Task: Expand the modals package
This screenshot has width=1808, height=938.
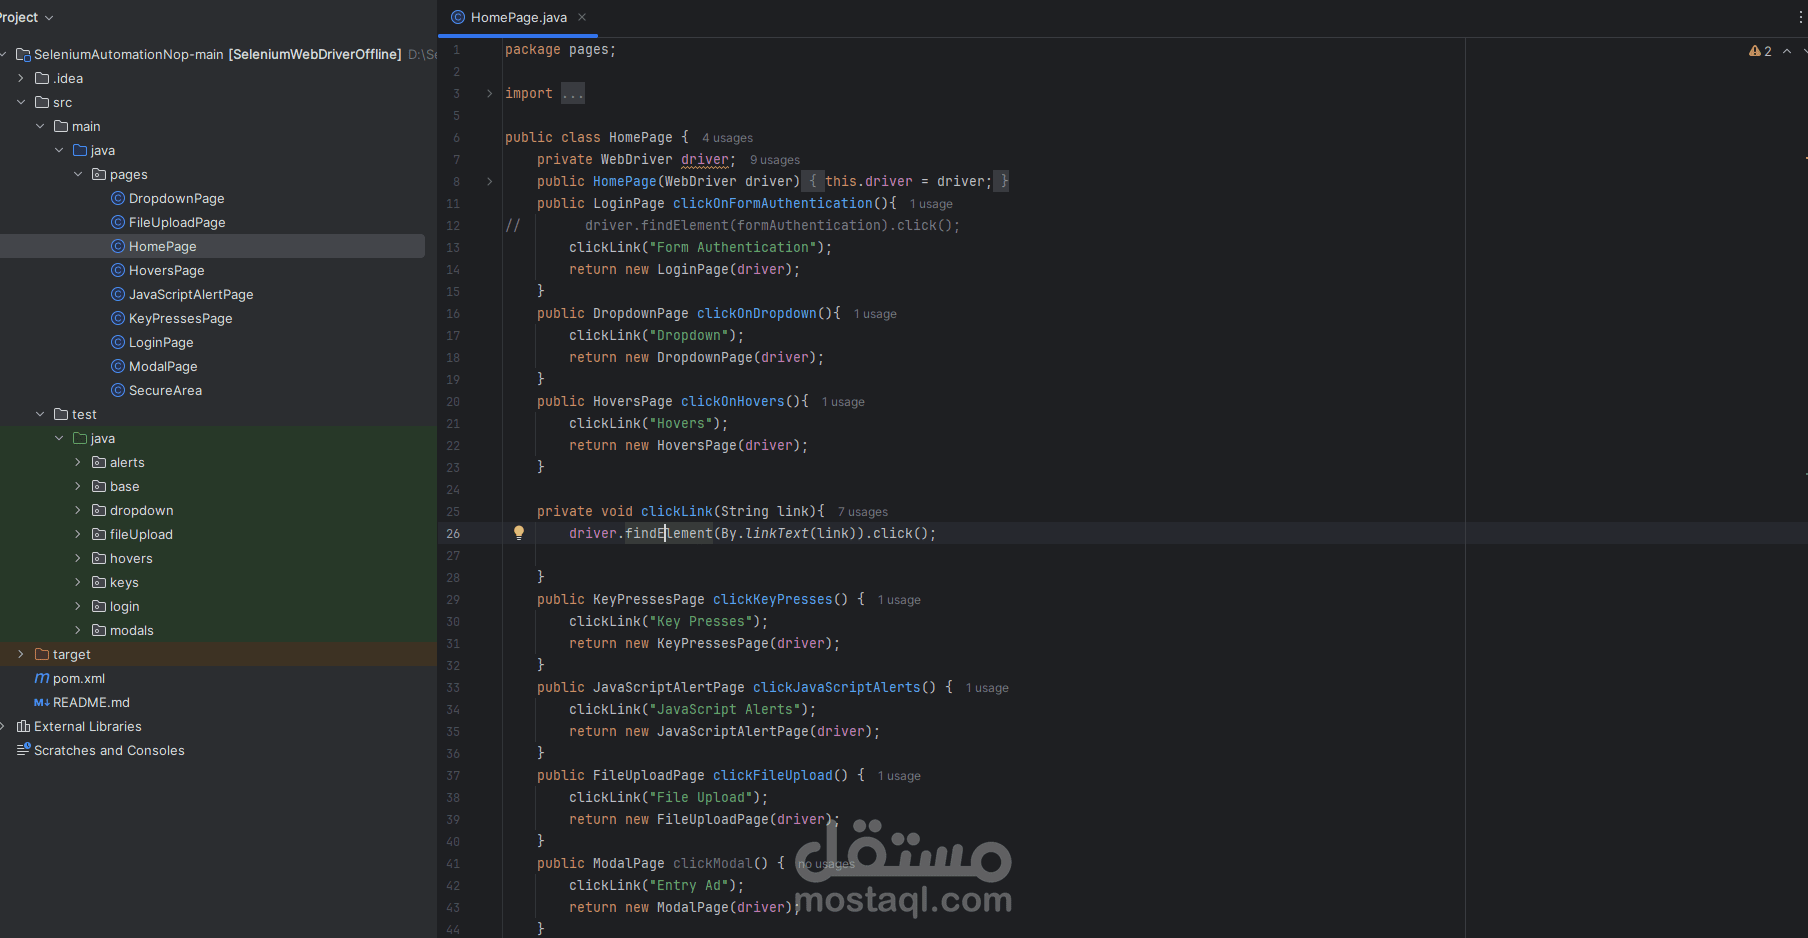Action: point(78,630)
